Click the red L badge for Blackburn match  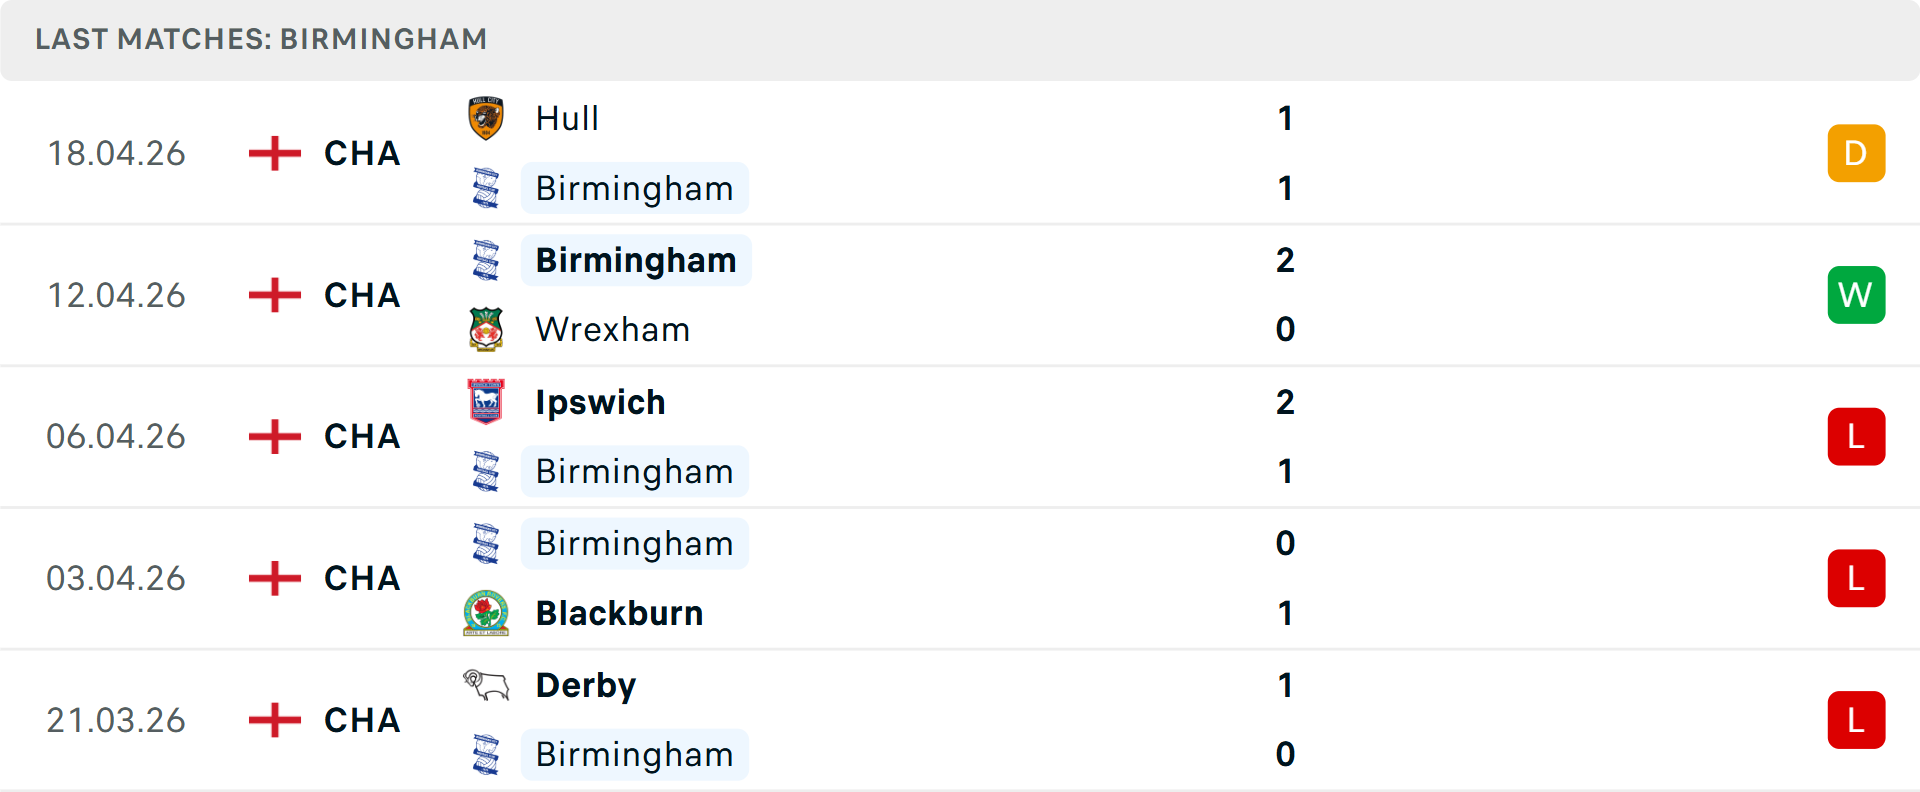[1856, 578]
